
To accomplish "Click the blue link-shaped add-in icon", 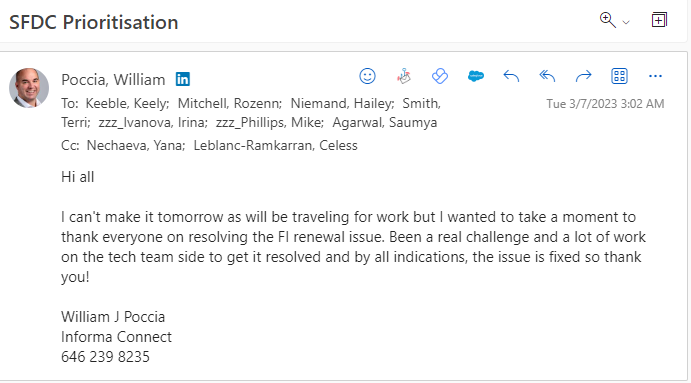I will pyautogui.click(x=440, y=76).
